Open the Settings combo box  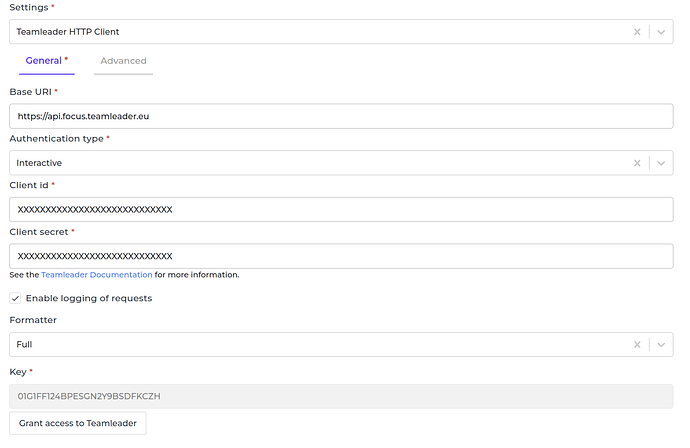click(x=341, y=32)
